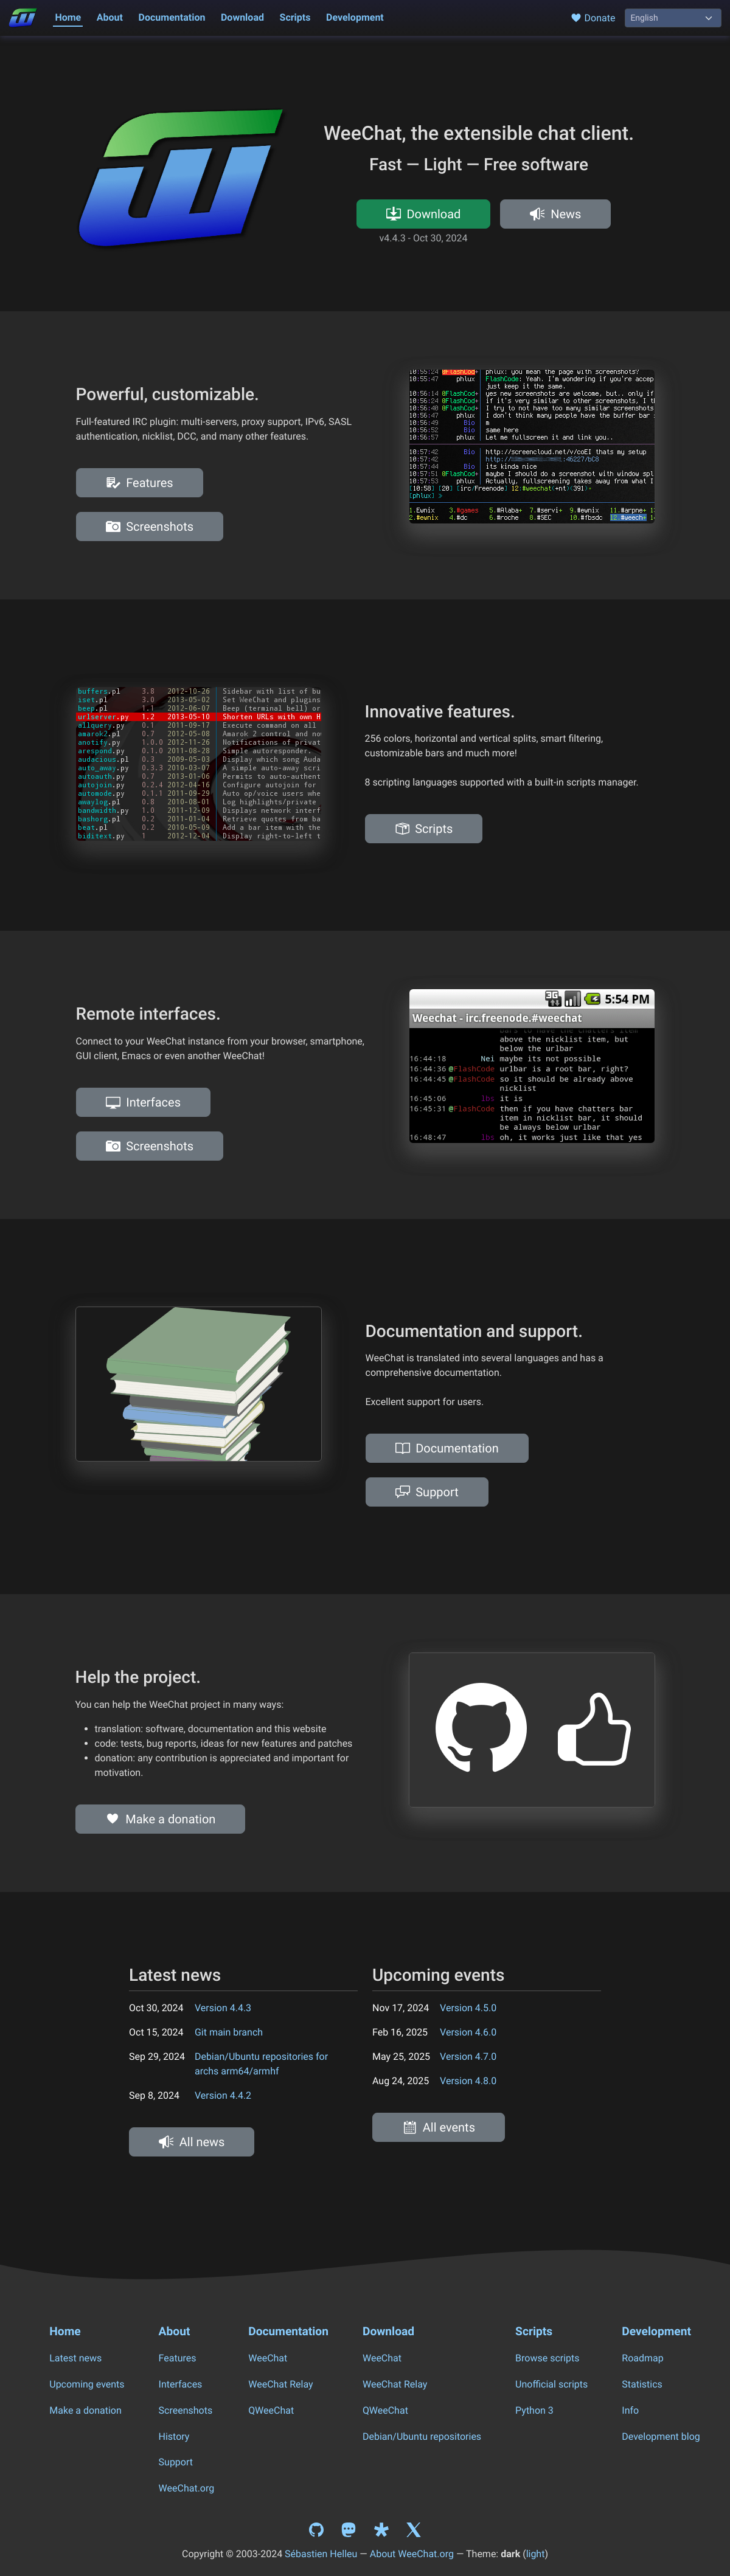The height and width of the screenshot is (2576, 730).
Task: Open the Version 4.4.3 news link
Action: 223,2008
